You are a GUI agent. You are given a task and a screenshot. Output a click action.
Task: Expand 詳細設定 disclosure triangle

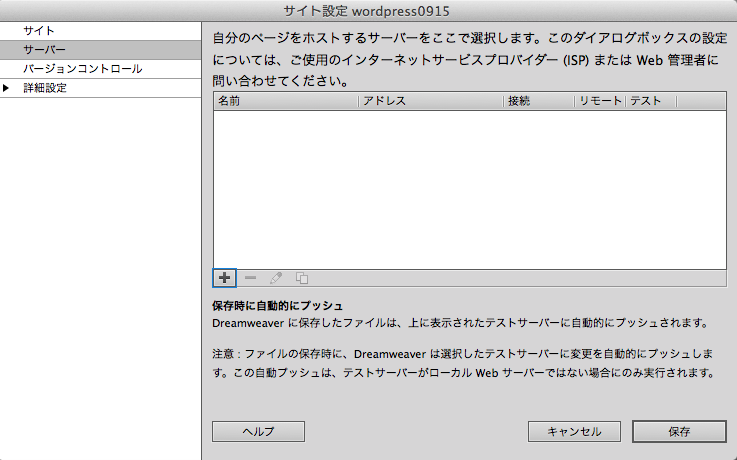point(6,88)
